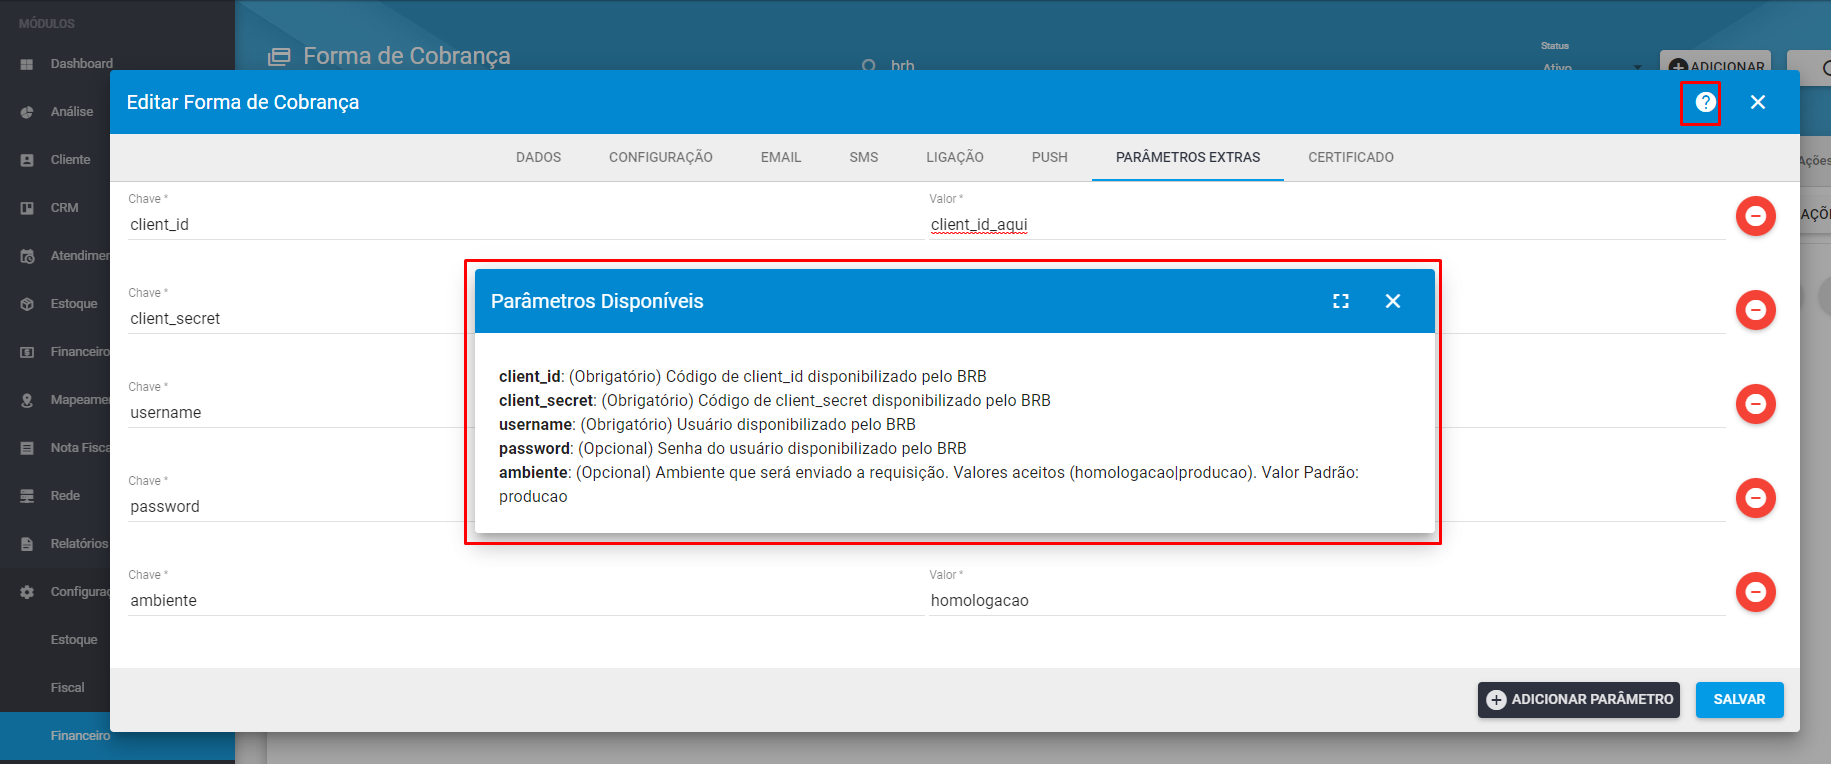Screen dimensions: 1831x764
Task: Select the PARÂMETROS EXTRAS tab
Action: coord(1188,157)
